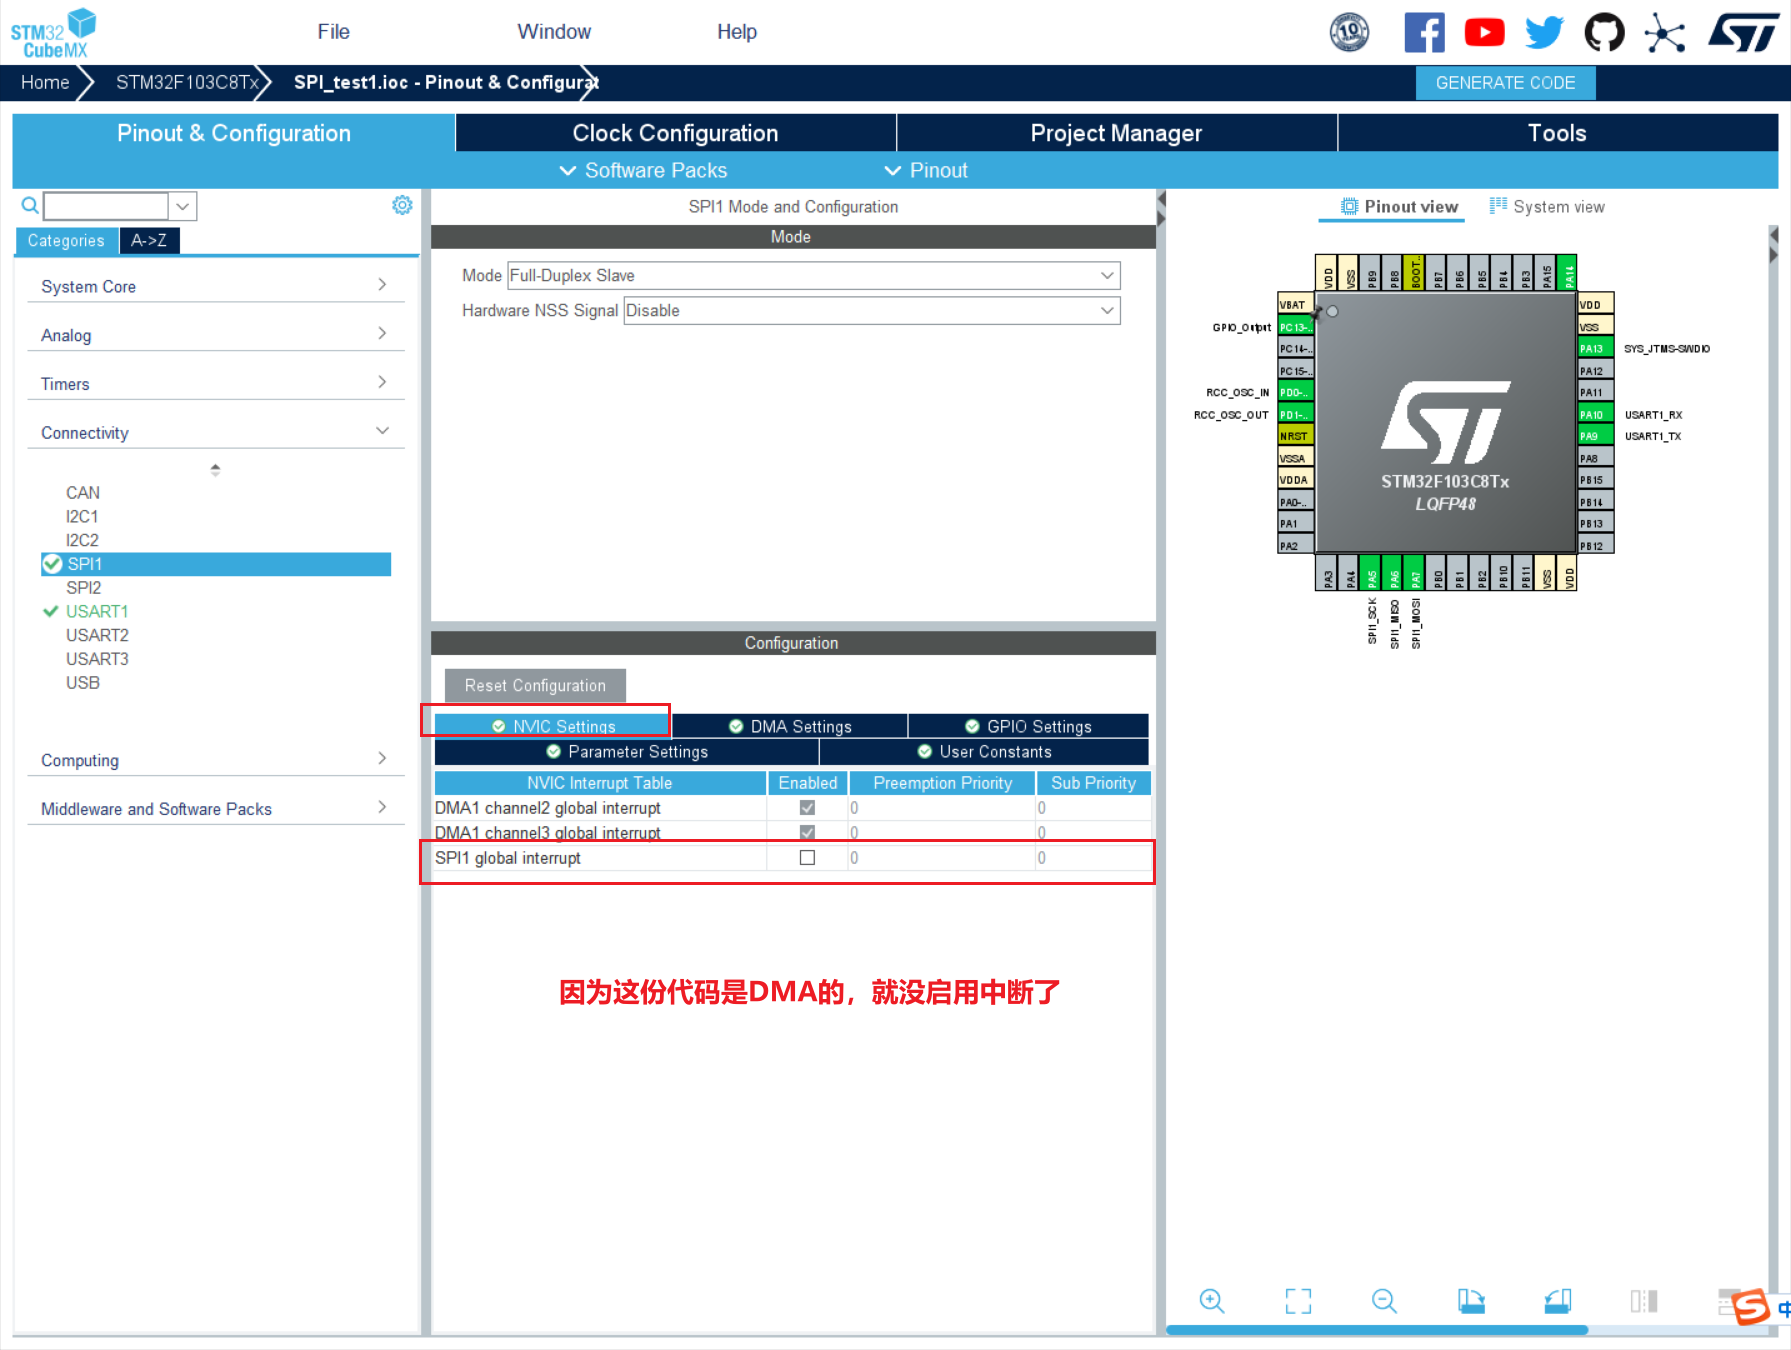This screenshot has width=1791, height=1350.
Task: Click the Sogou input method icon
Action: click(x=1751, y=1306)
